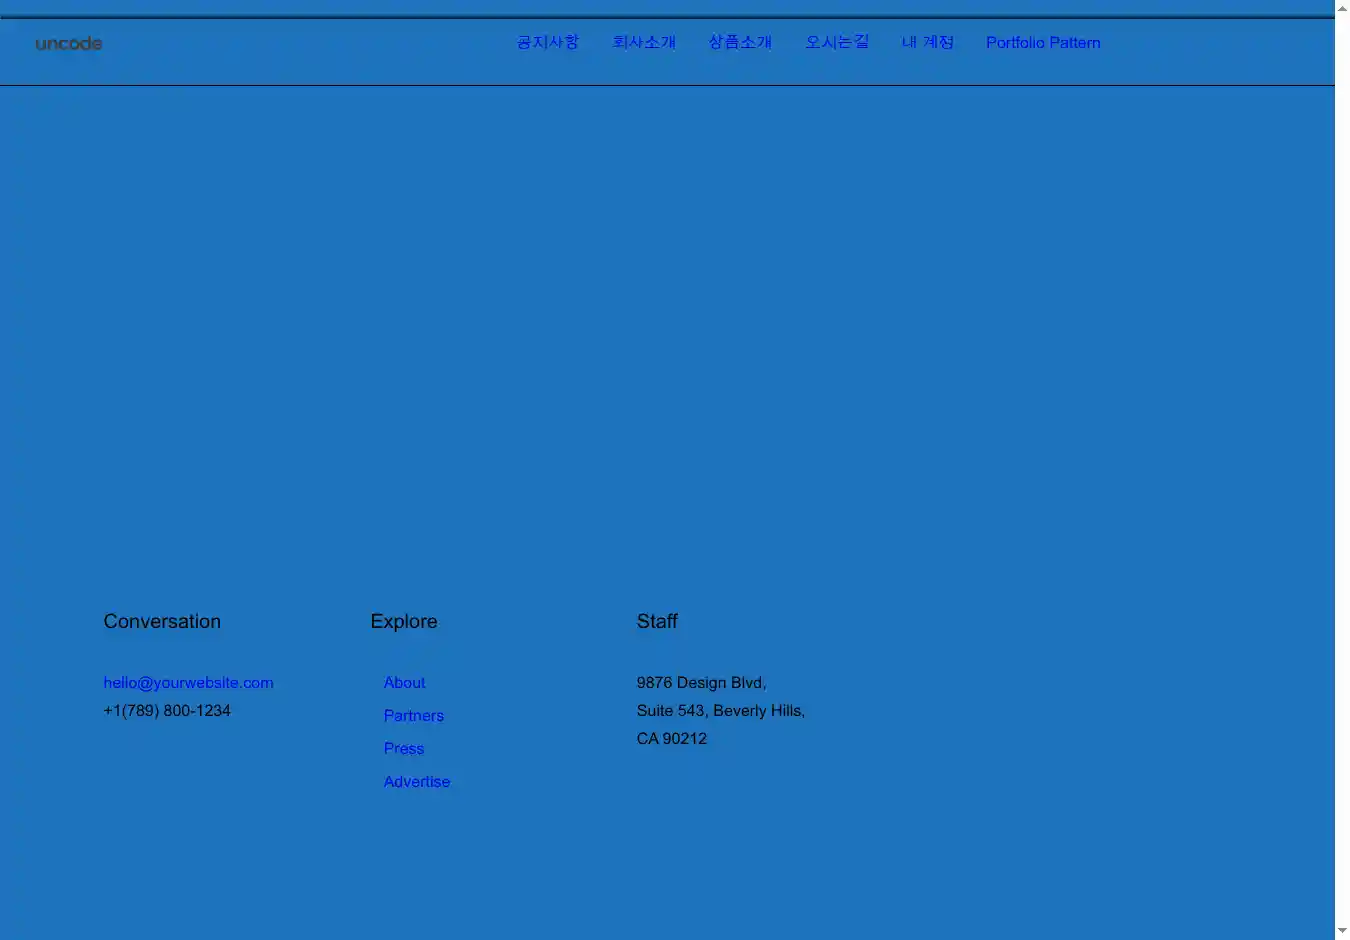Open the 공지사항 menu item
Viewport: 1350px width, 940px height.
point(547,42)
